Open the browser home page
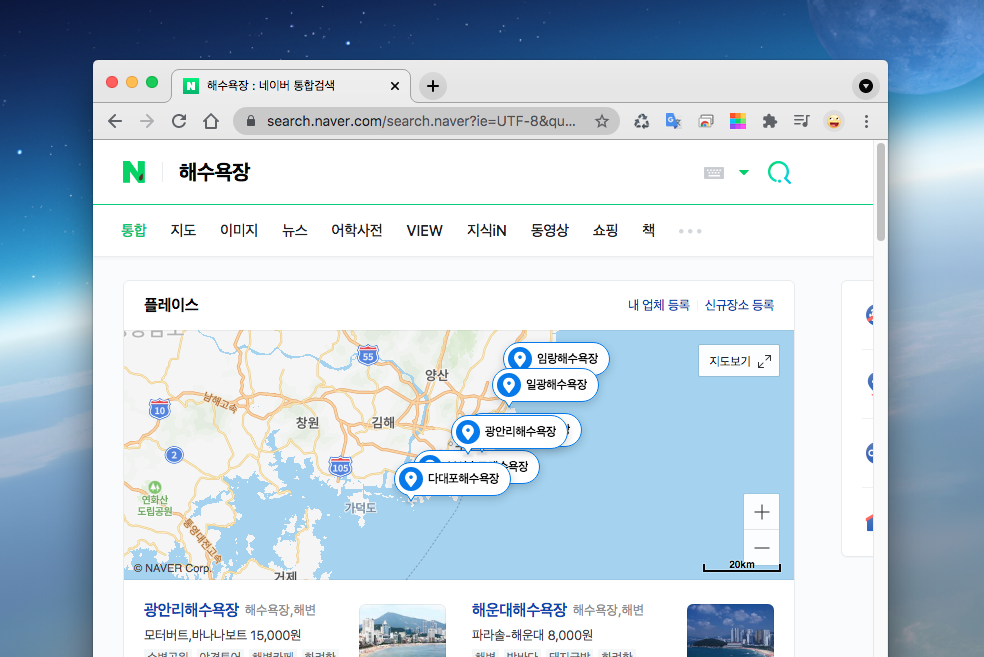The width and height of the screenshot is (984, 657). point(211,121)
